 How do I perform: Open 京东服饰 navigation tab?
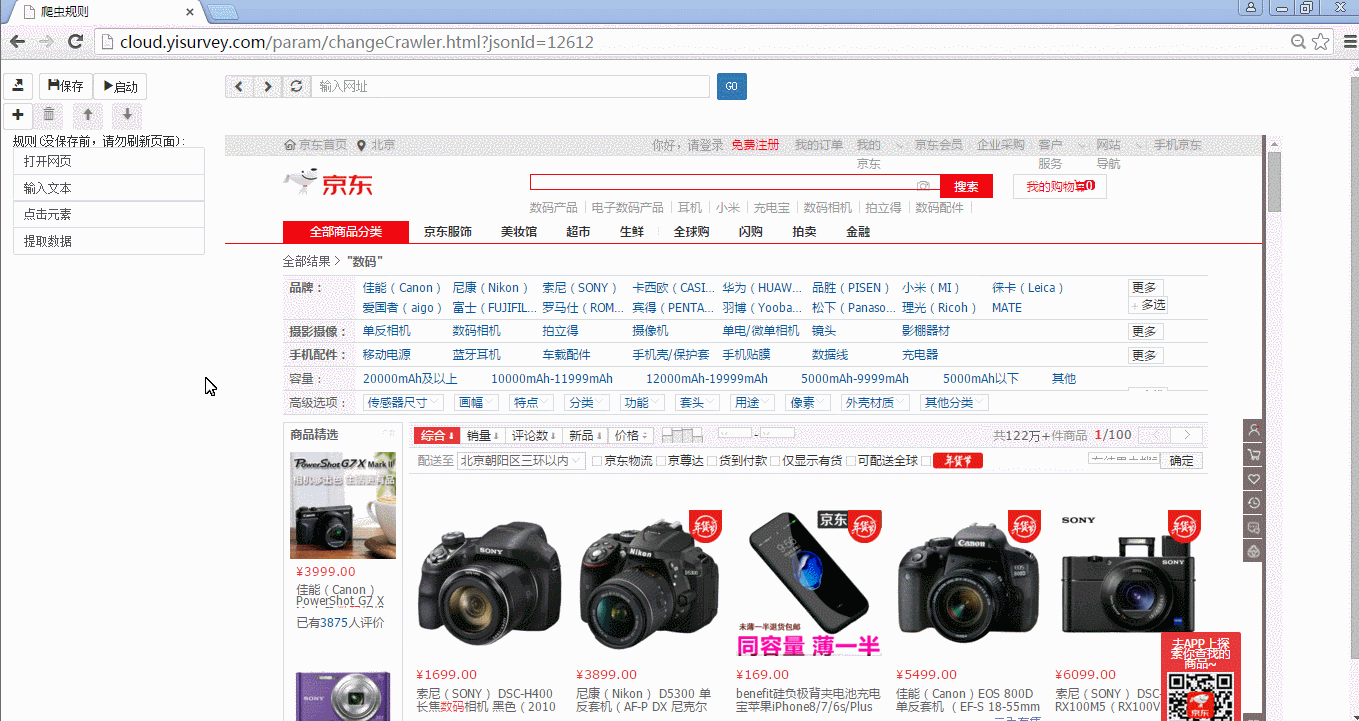[447, 231]
